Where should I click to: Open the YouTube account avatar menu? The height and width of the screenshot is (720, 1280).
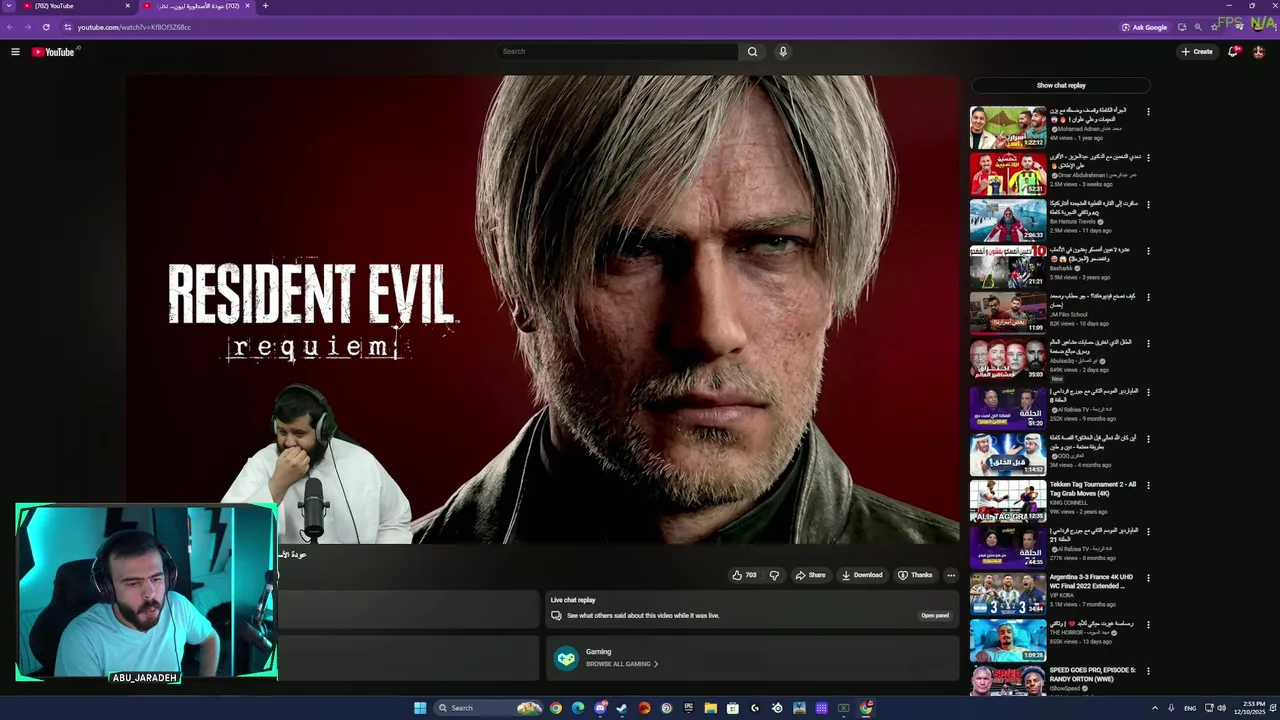coord(1259,52)
